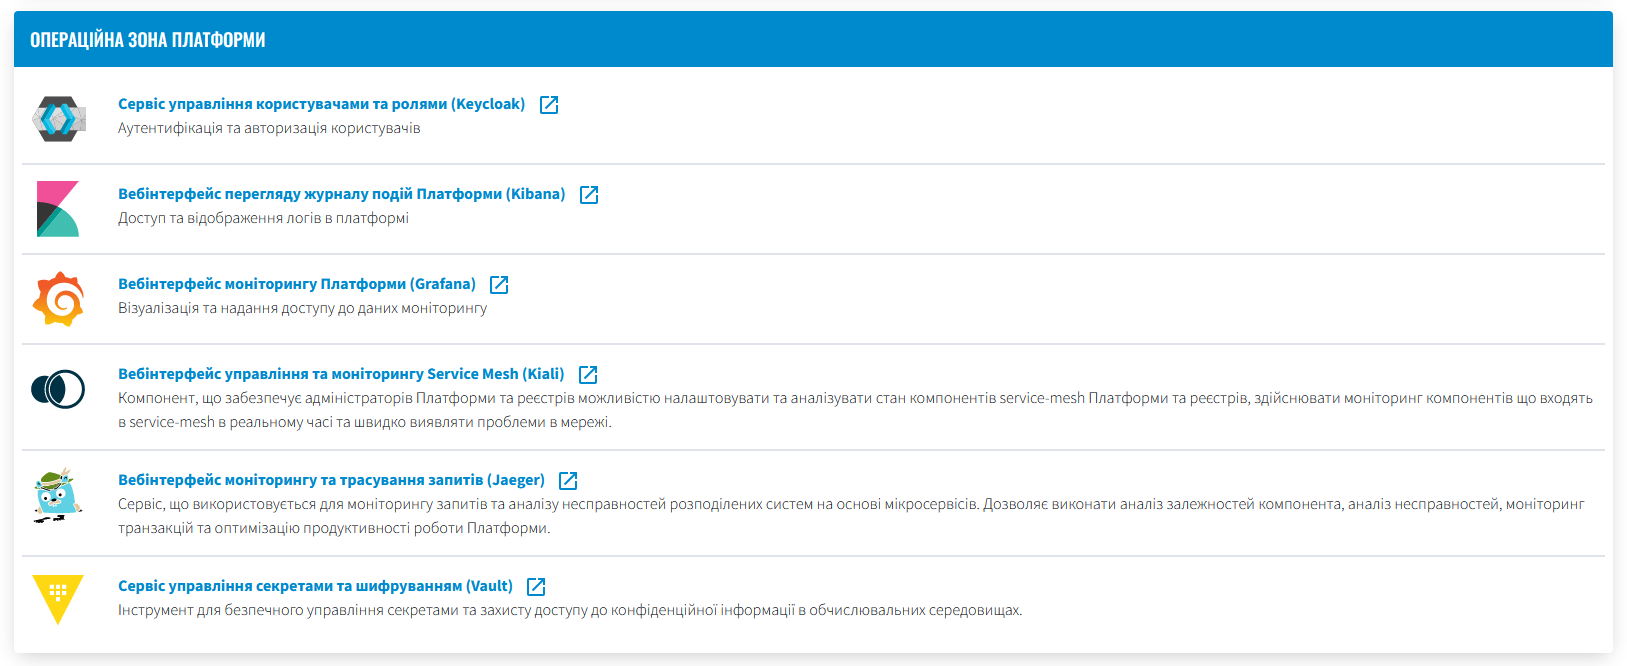
Task: Click the Grafana logo icon
Action: (58, 298)
